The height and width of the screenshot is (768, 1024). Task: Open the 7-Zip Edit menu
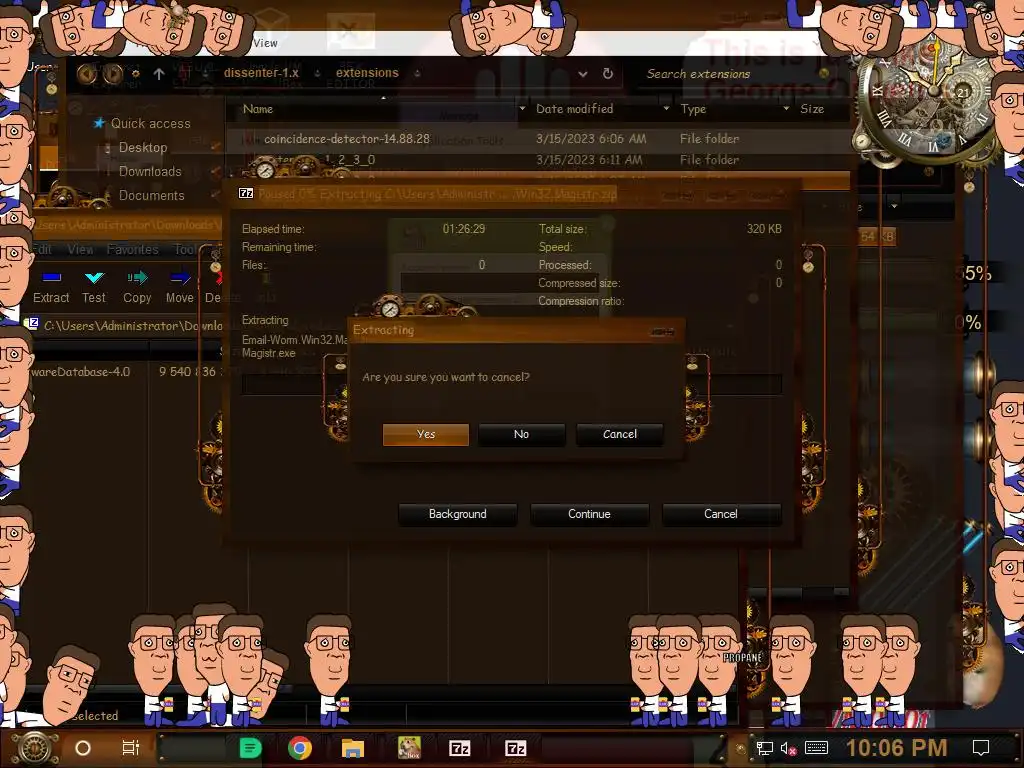[42, 249]
